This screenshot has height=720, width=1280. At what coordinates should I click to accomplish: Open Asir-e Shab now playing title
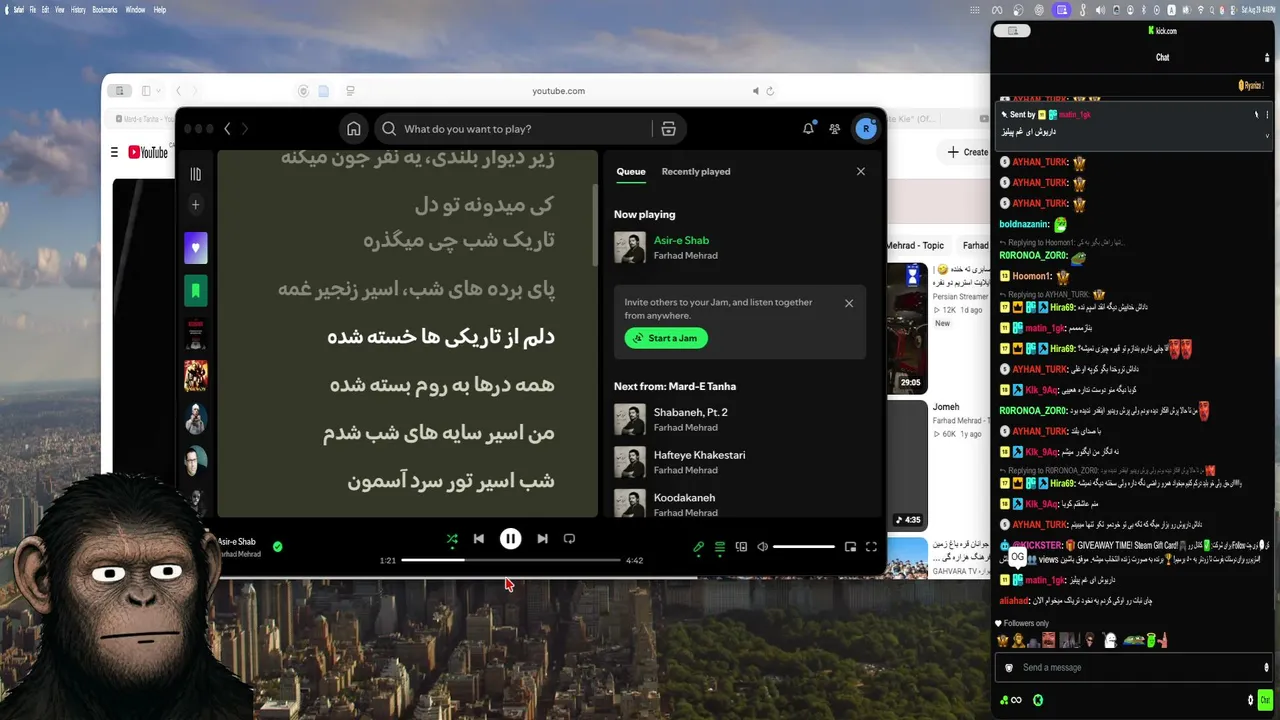tap(681, 241)
